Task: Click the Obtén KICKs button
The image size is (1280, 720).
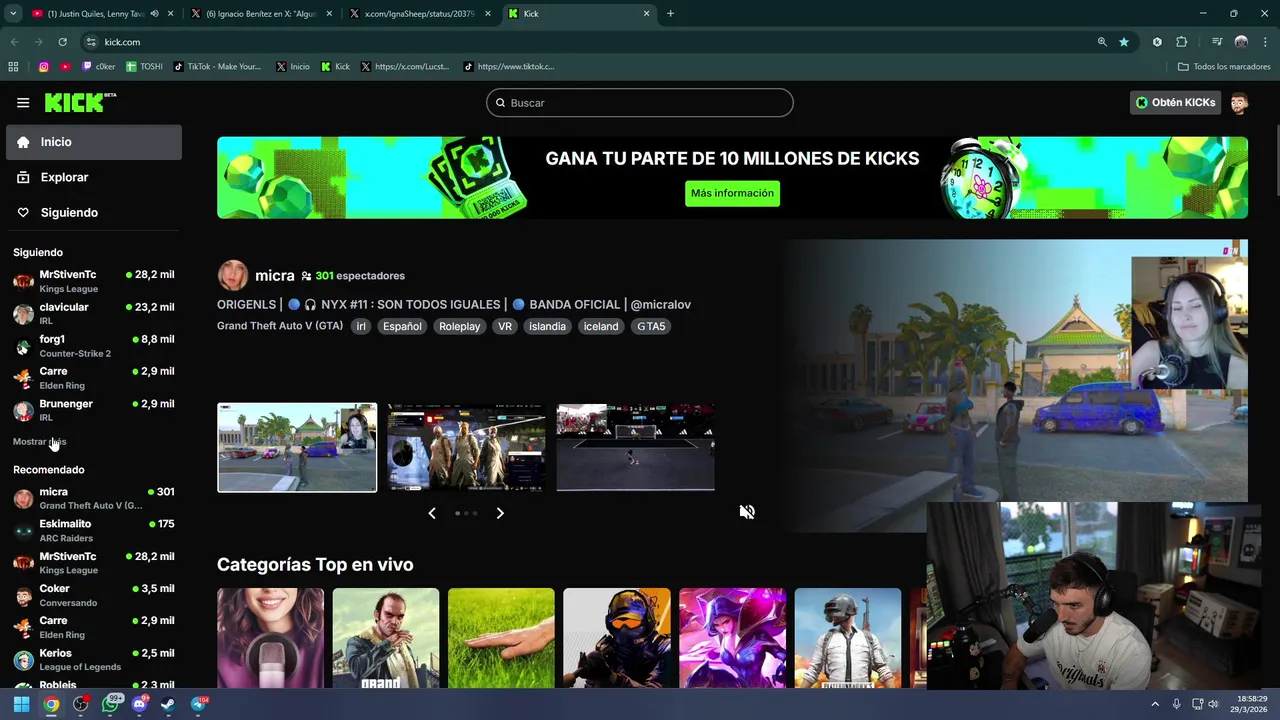Action: pos(1175,103)
